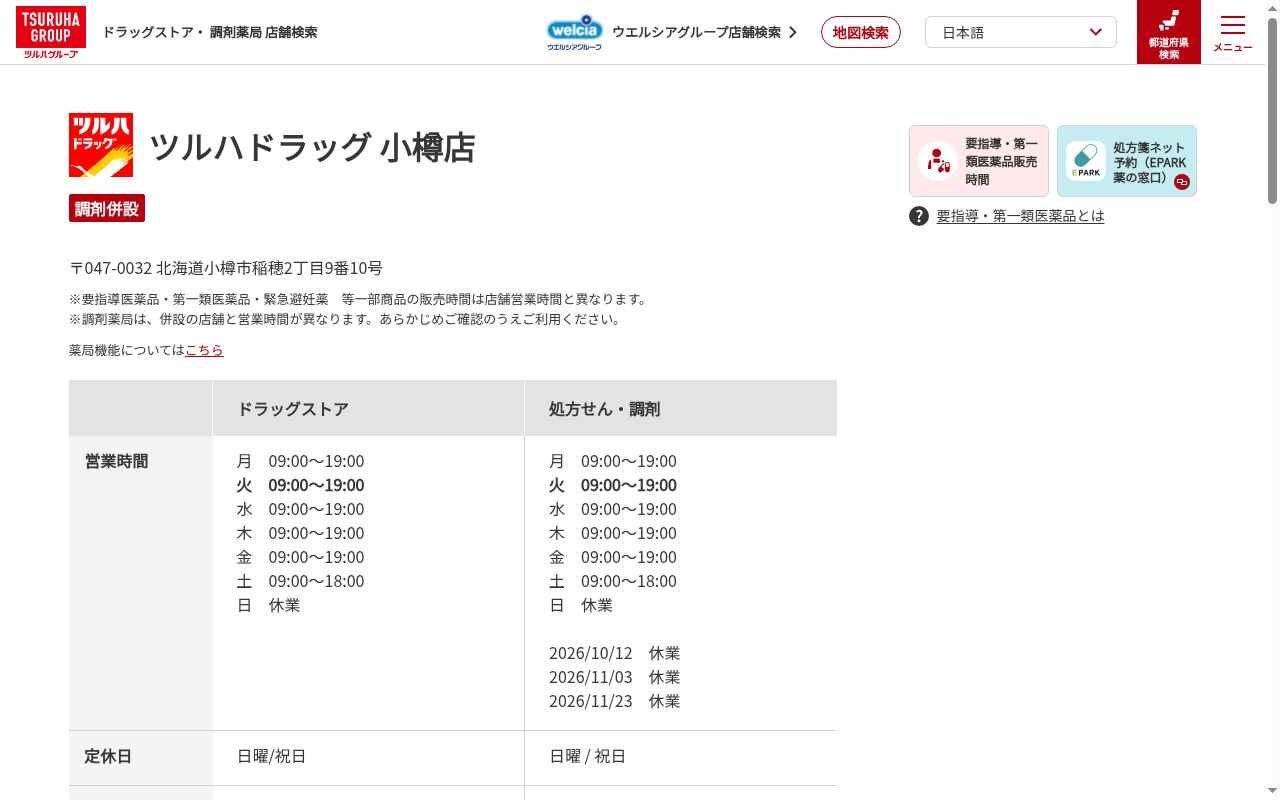Click 日曜/祝日 in the ドラッグストア column

[x=271, y=756]
